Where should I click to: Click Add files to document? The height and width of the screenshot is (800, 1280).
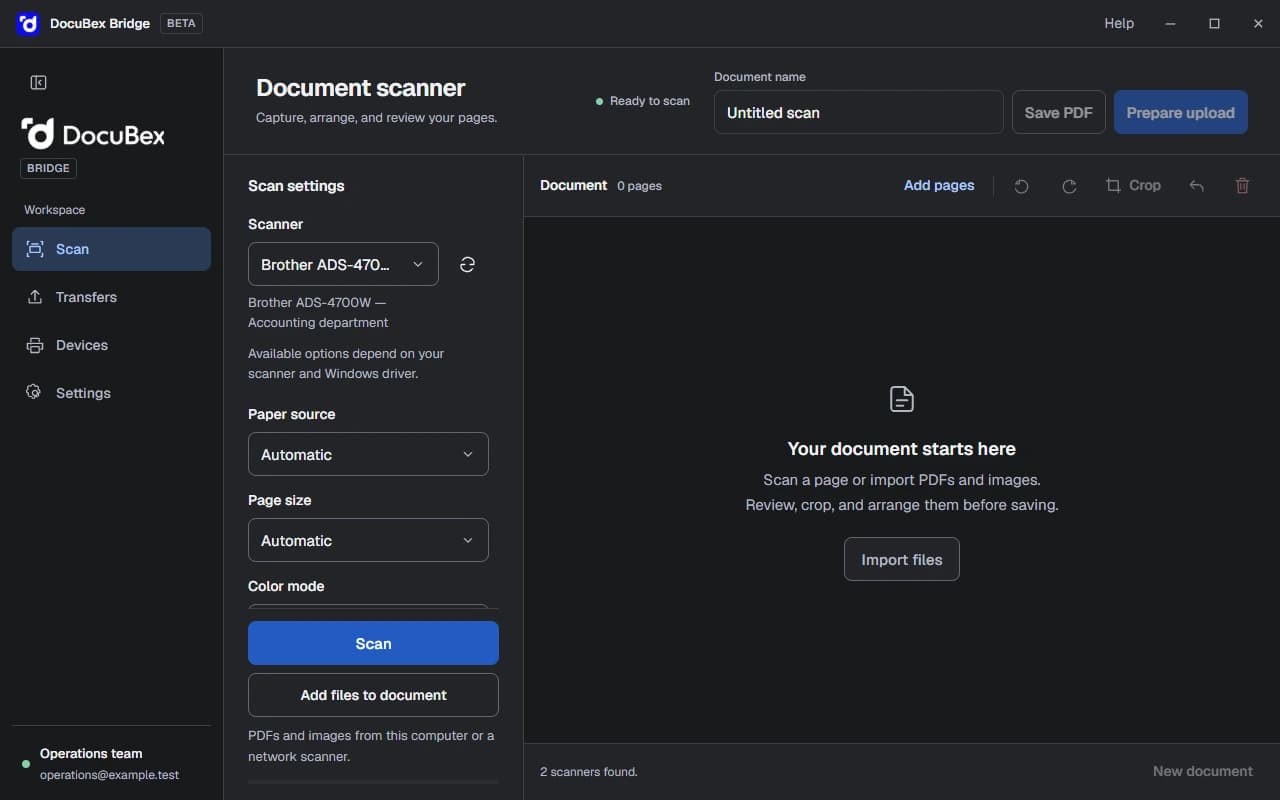tap(373, 695)
